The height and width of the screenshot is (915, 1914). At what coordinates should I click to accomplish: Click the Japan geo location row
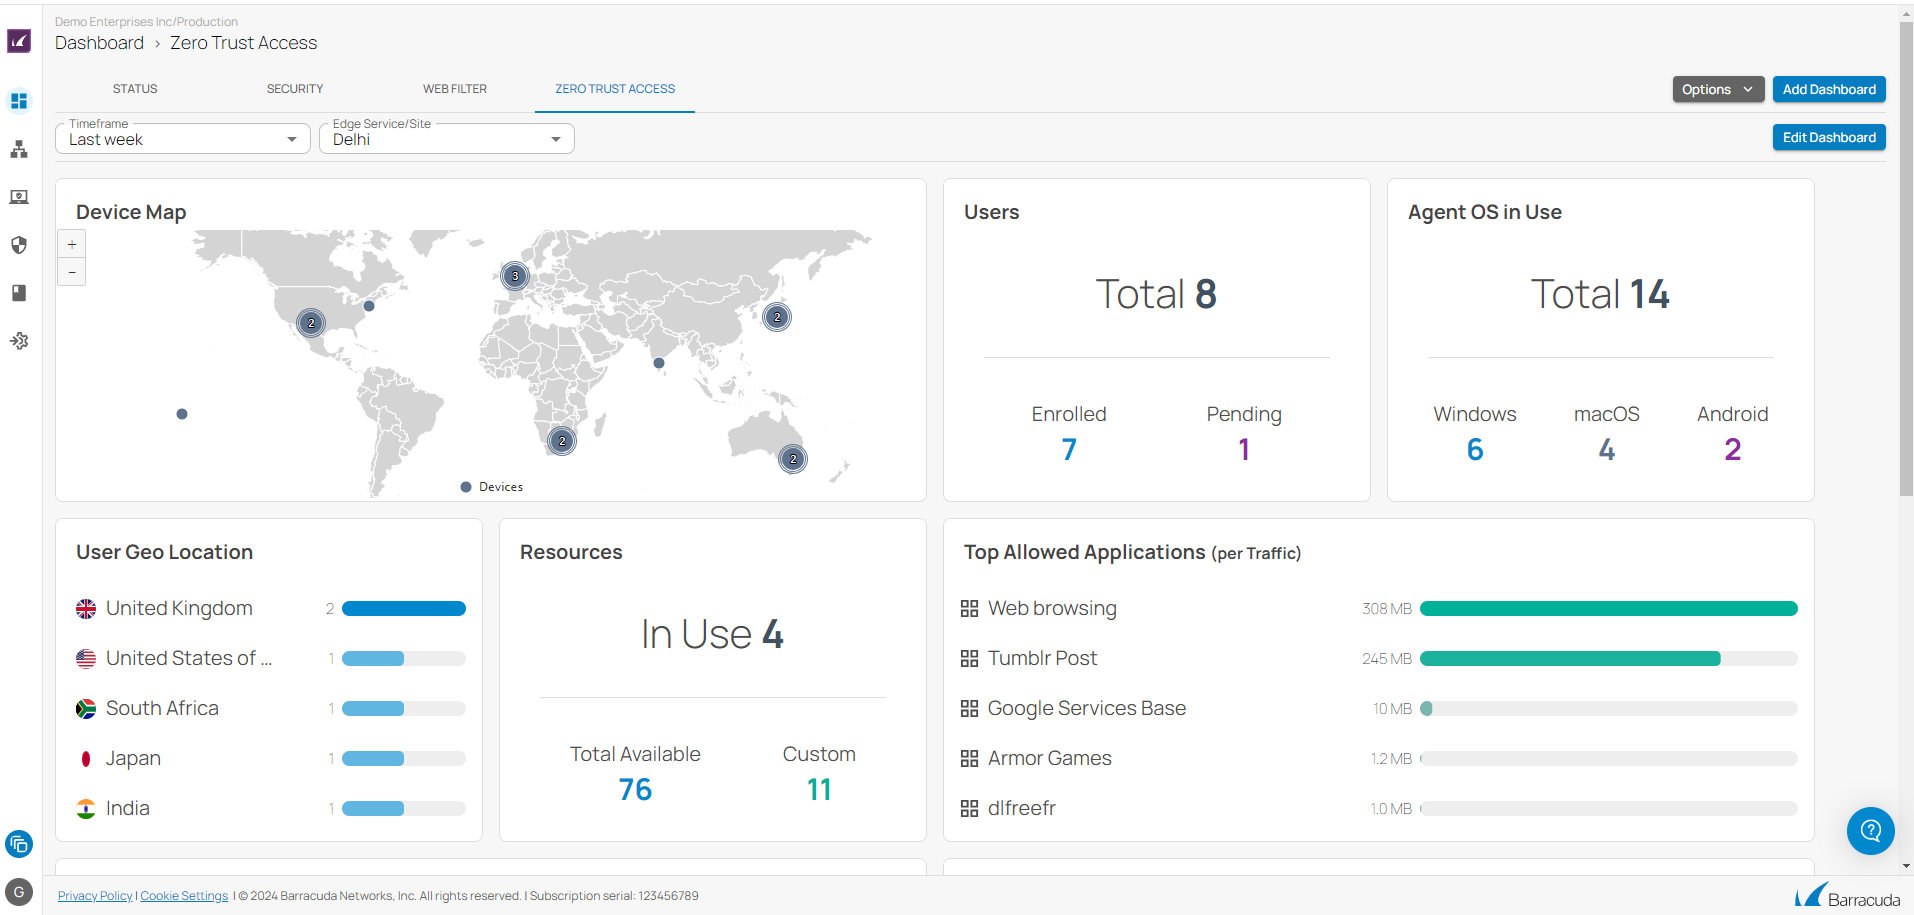(271, 759)
